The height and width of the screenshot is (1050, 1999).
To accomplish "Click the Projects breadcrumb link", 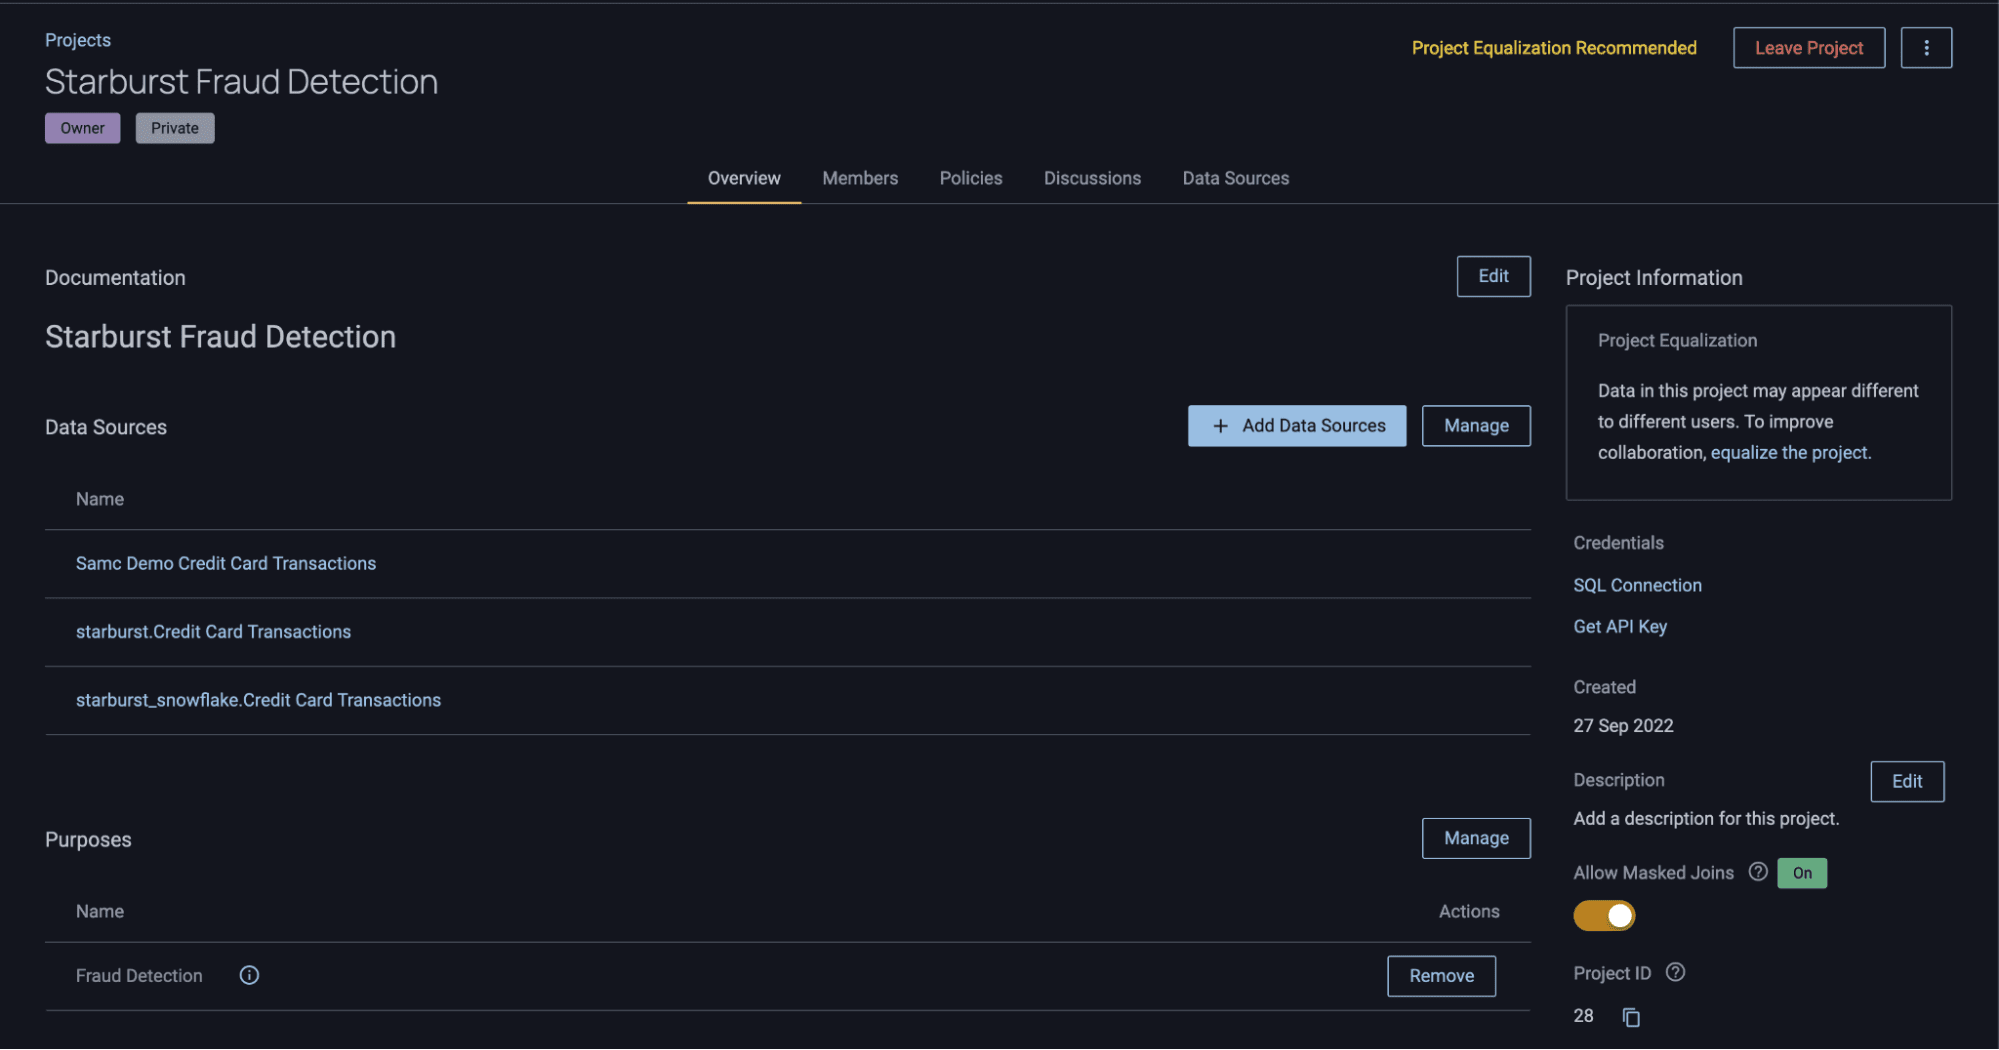I will coord(78,40).
